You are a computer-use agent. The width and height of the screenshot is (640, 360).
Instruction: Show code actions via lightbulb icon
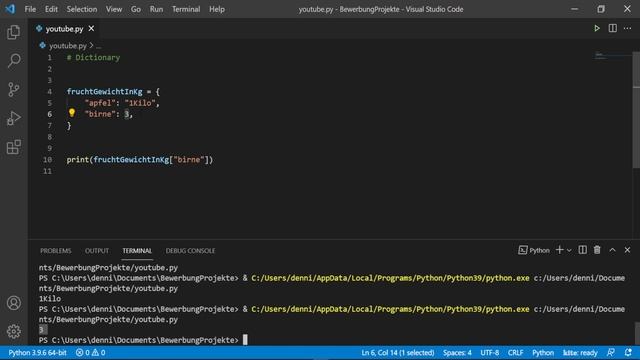[72, 113]
